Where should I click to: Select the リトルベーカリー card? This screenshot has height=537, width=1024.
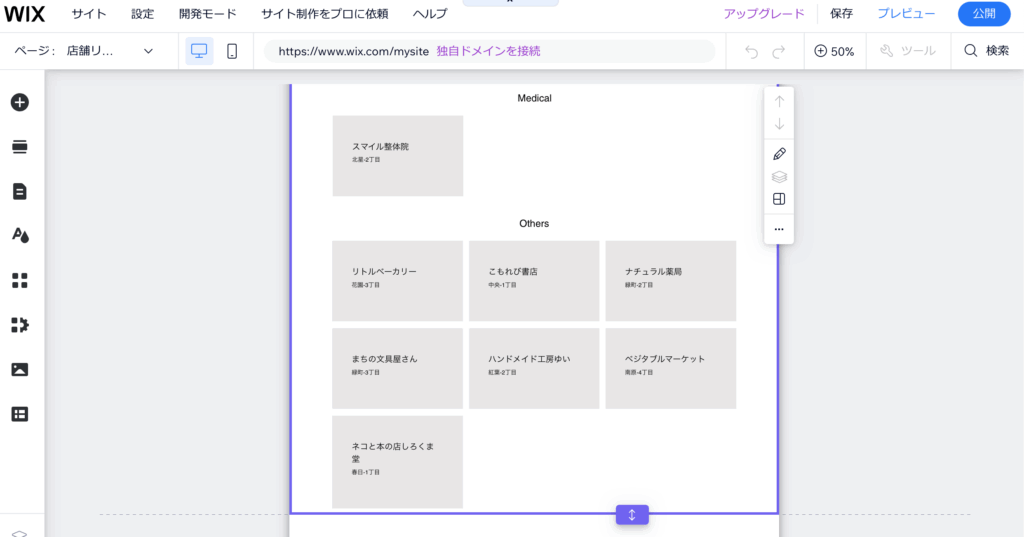pos(398,281)
